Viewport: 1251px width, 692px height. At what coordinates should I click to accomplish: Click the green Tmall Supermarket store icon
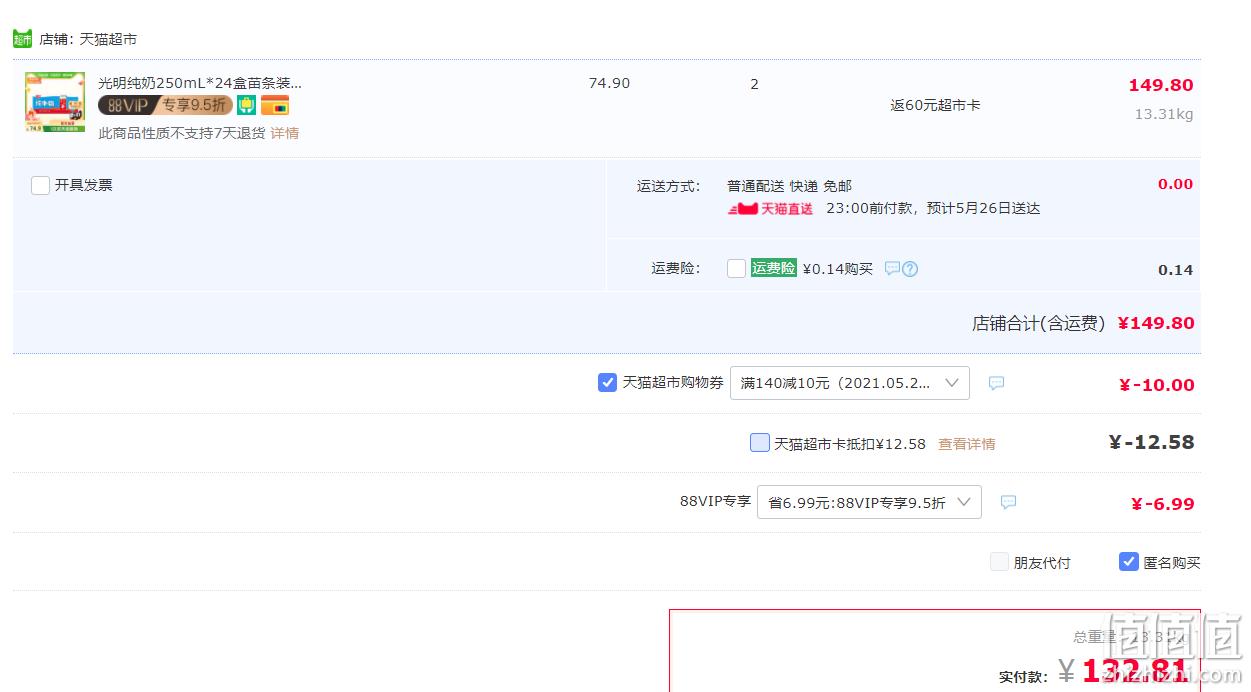(x=22, y=39)
